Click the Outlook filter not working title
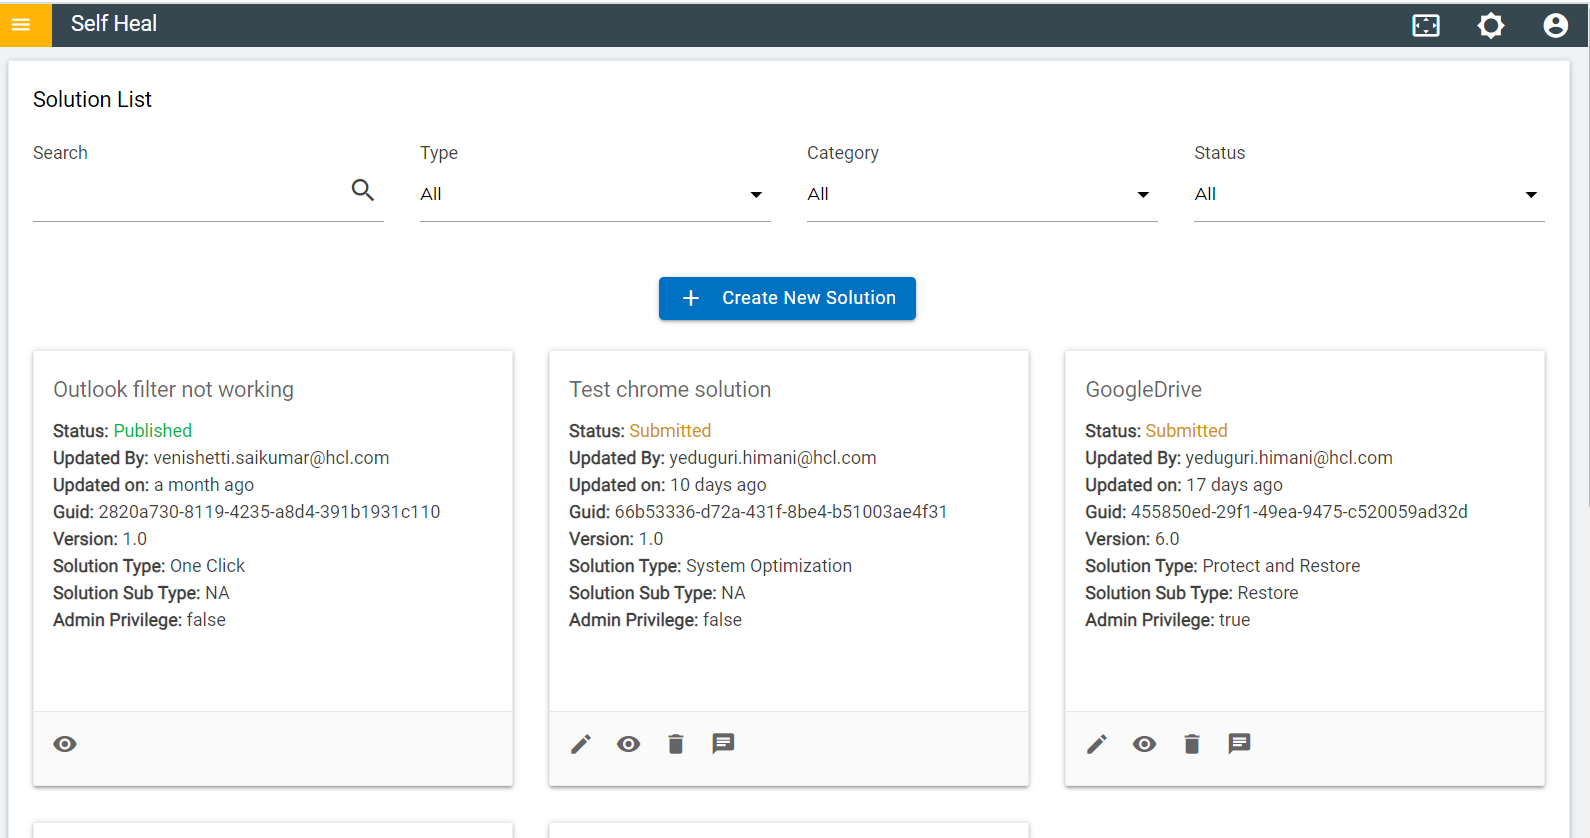Screen dimensions: 1590x838 click(173, 389)
